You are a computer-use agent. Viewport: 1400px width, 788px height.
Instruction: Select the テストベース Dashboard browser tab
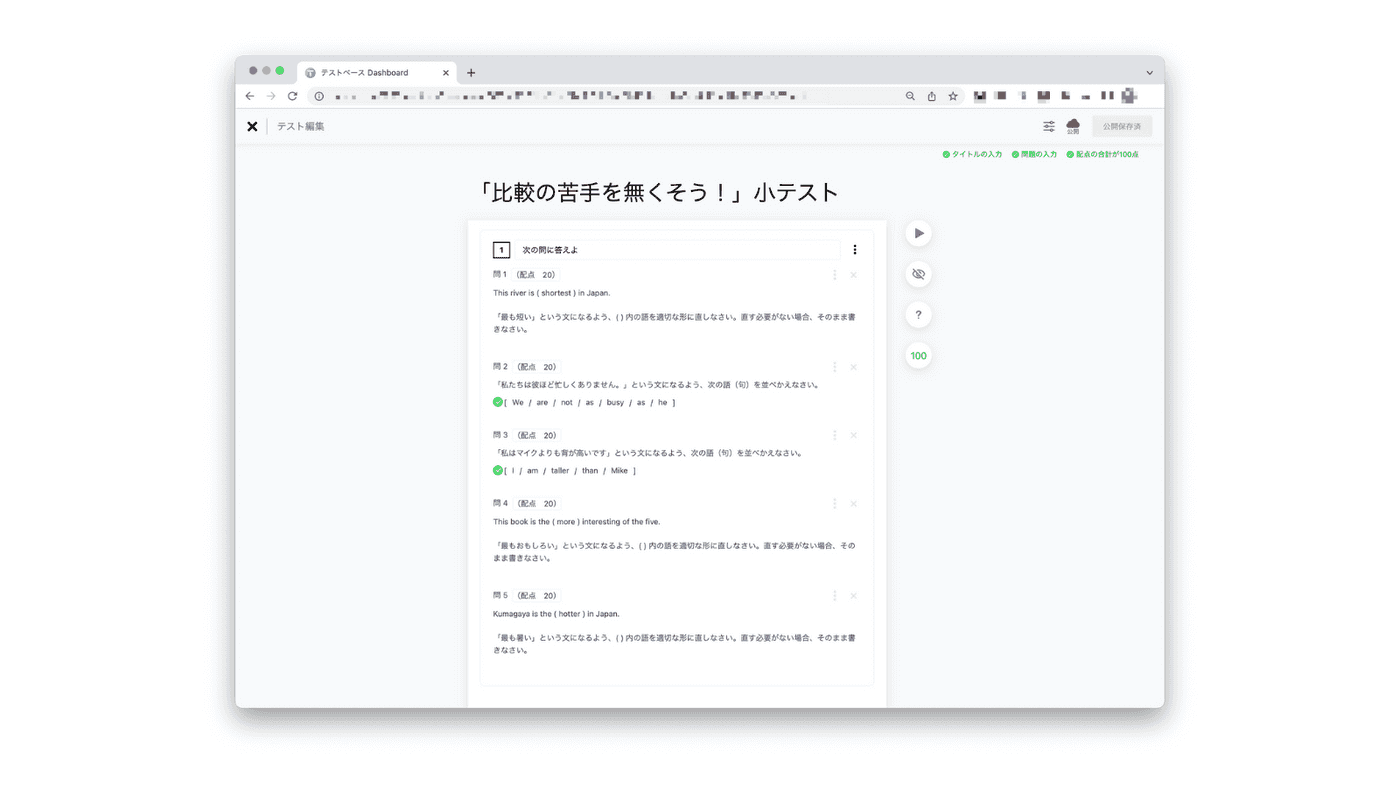(x=370, y=72)
